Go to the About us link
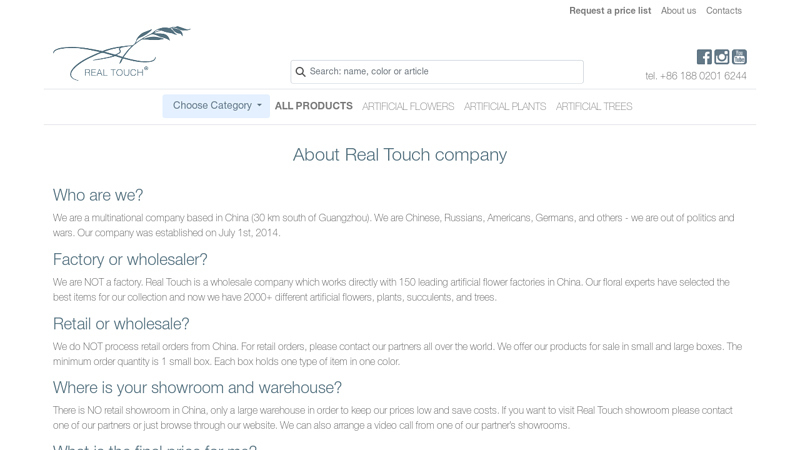This screenshot has width=800, height=450. click(678, 11)
